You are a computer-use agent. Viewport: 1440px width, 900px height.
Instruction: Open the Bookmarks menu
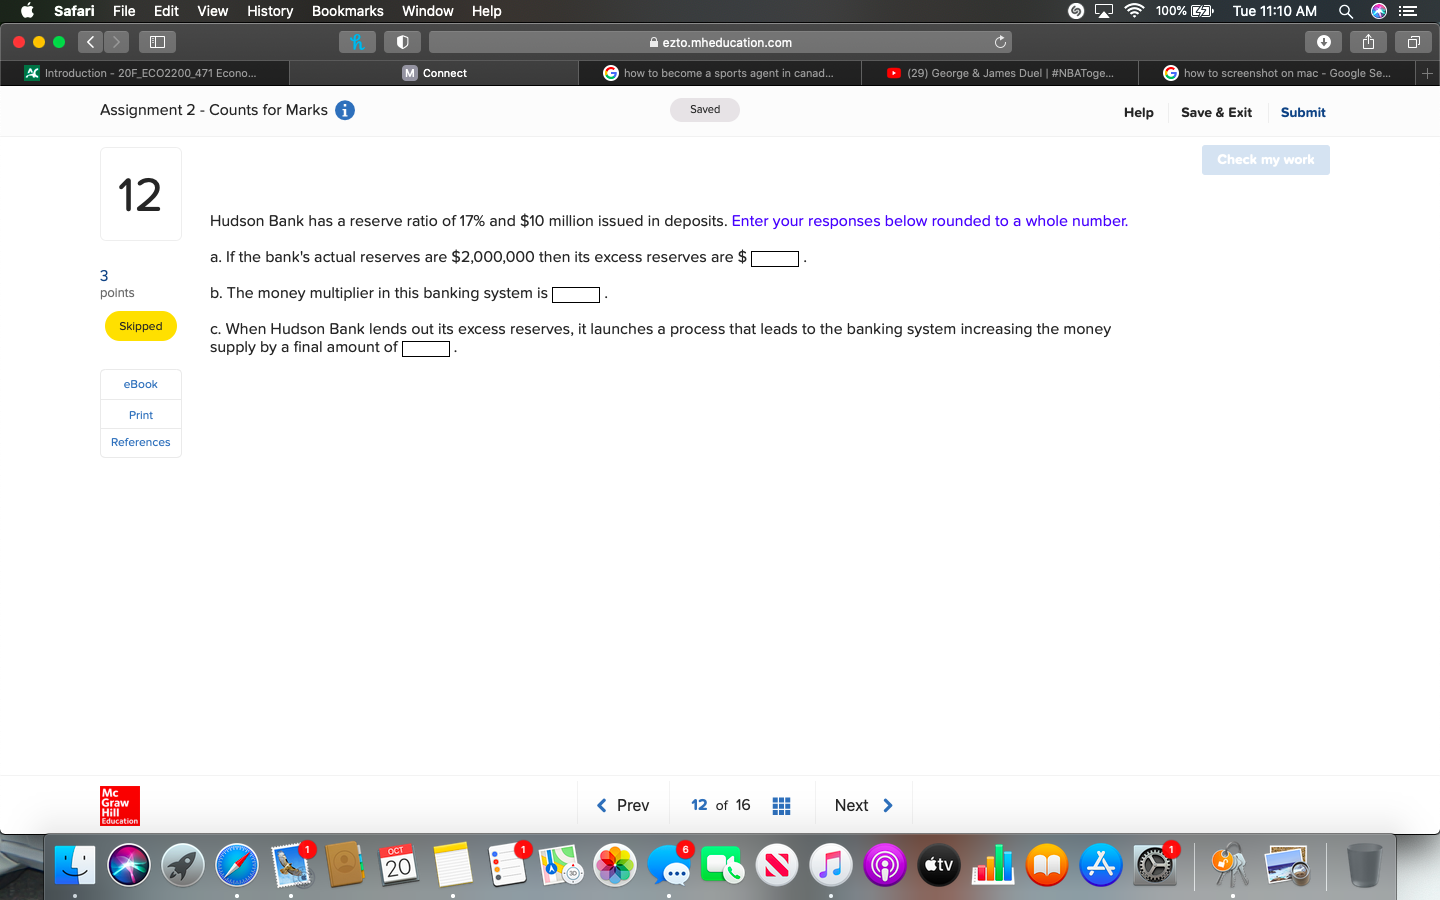[347, 11]
